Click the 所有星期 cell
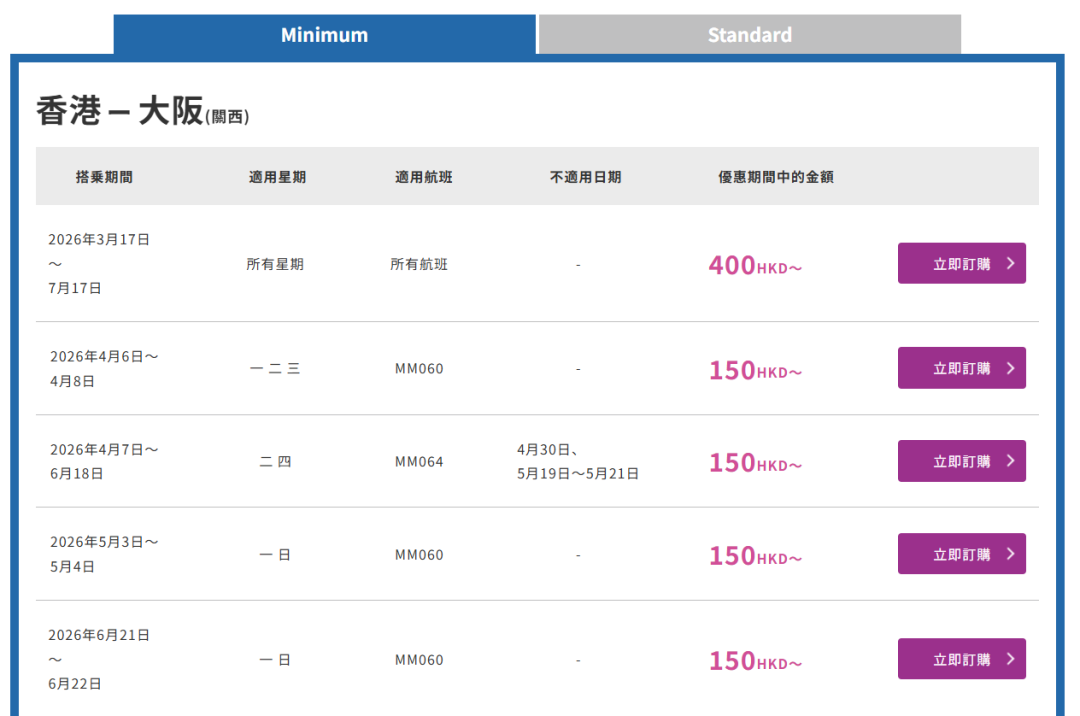1080x716 pixels. click(x=275, y=264)
